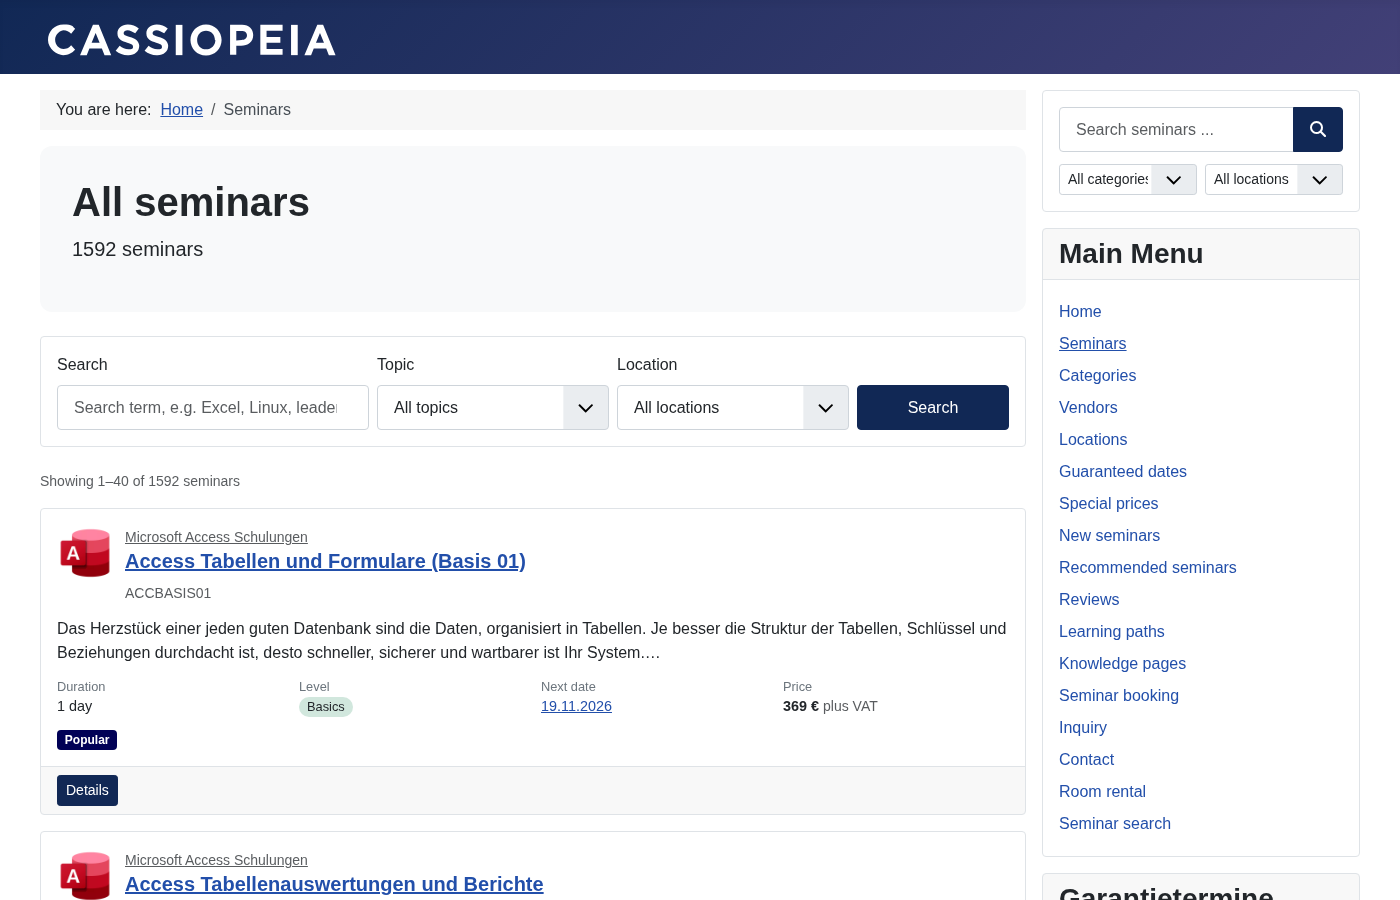Open Seminar search menu item

pyautogui.click(x=1115, y=824)
